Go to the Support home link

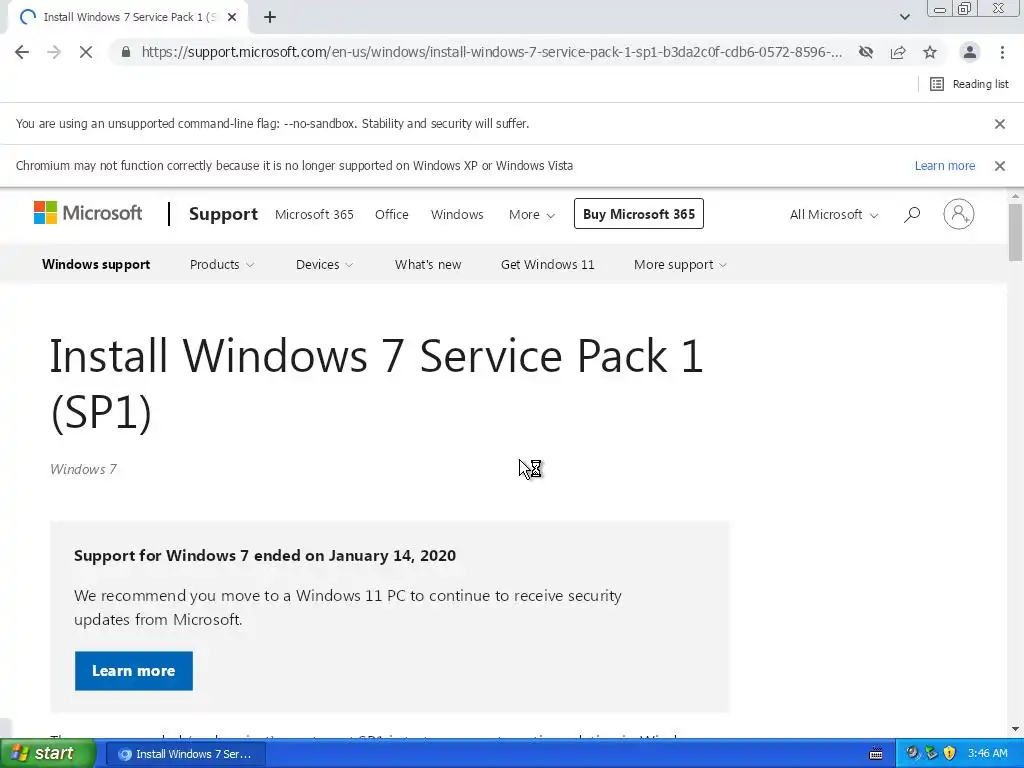[x=223, y=214]
